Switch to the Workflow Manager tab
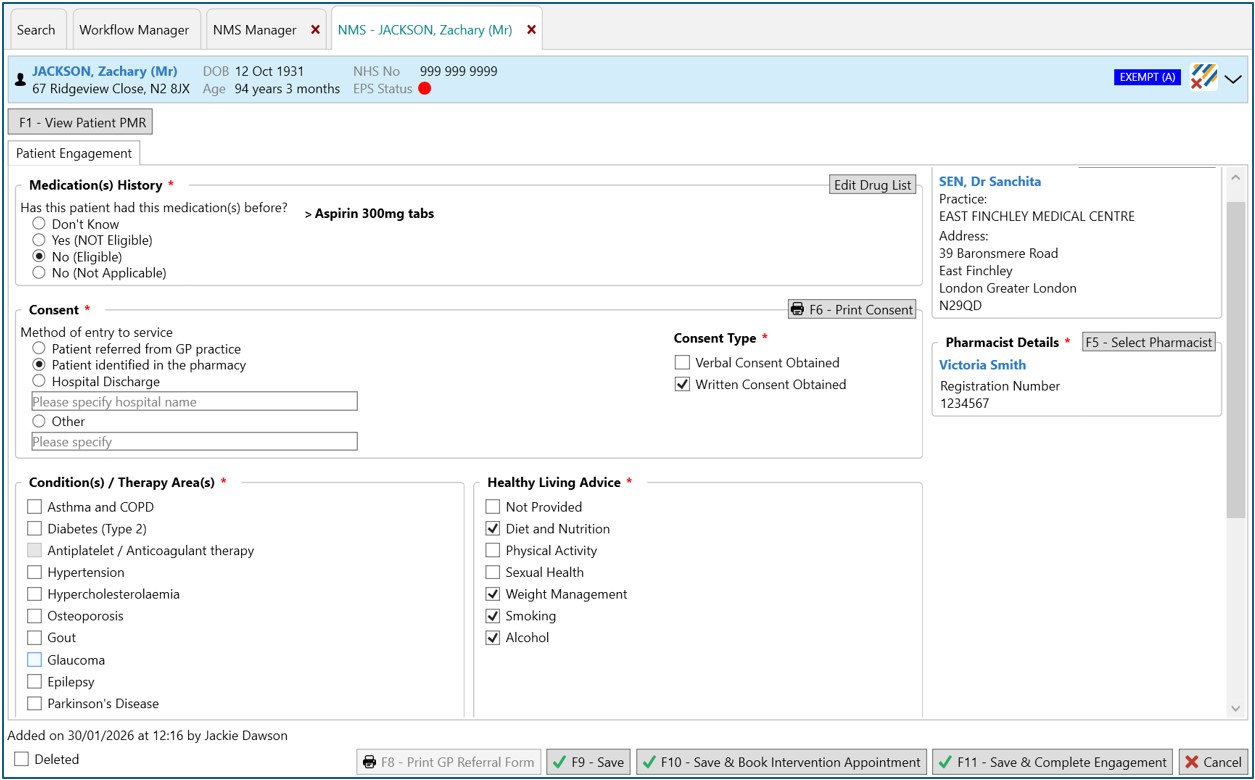Image resolution: width=1255 pixels, height=780 pixels. coord(136,29)
